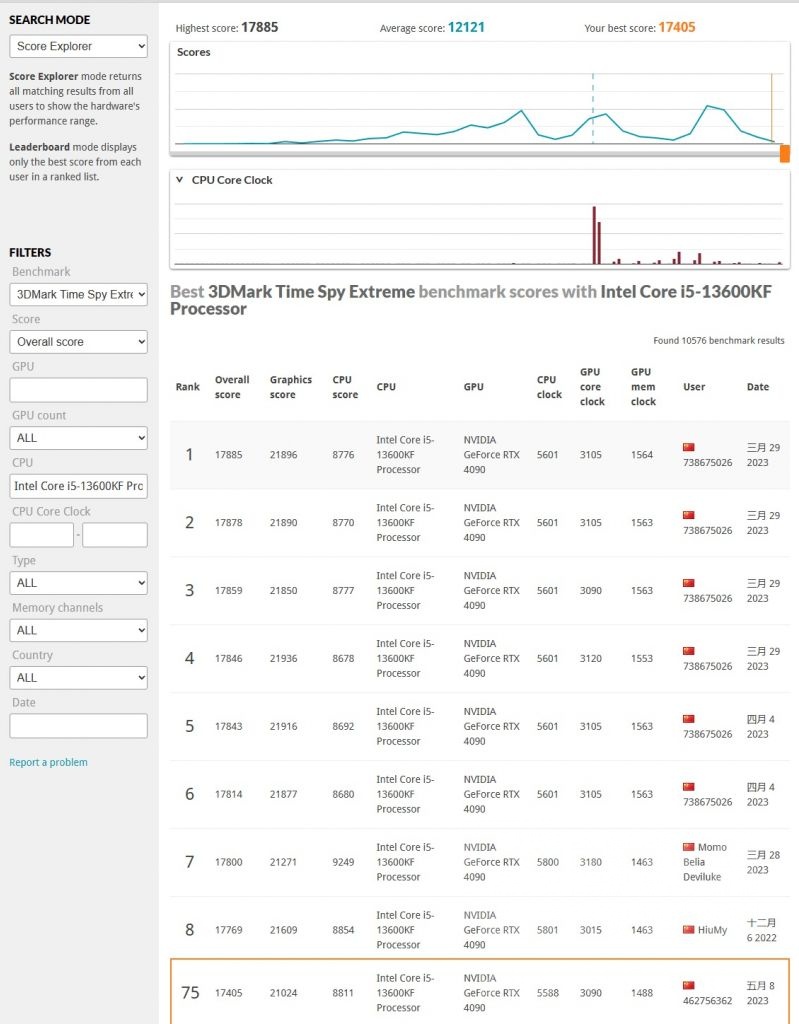Click the flag icon in rank 3 row
The image size is (799, 1024).
click(x=688, y=583)
